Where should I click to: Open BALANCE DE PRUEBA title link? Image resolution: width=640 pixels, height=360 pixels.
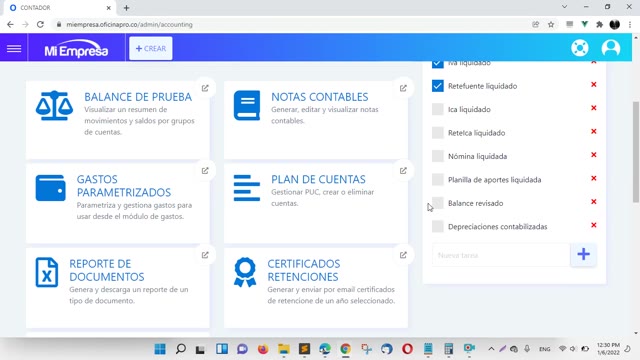tap(138, 97)
